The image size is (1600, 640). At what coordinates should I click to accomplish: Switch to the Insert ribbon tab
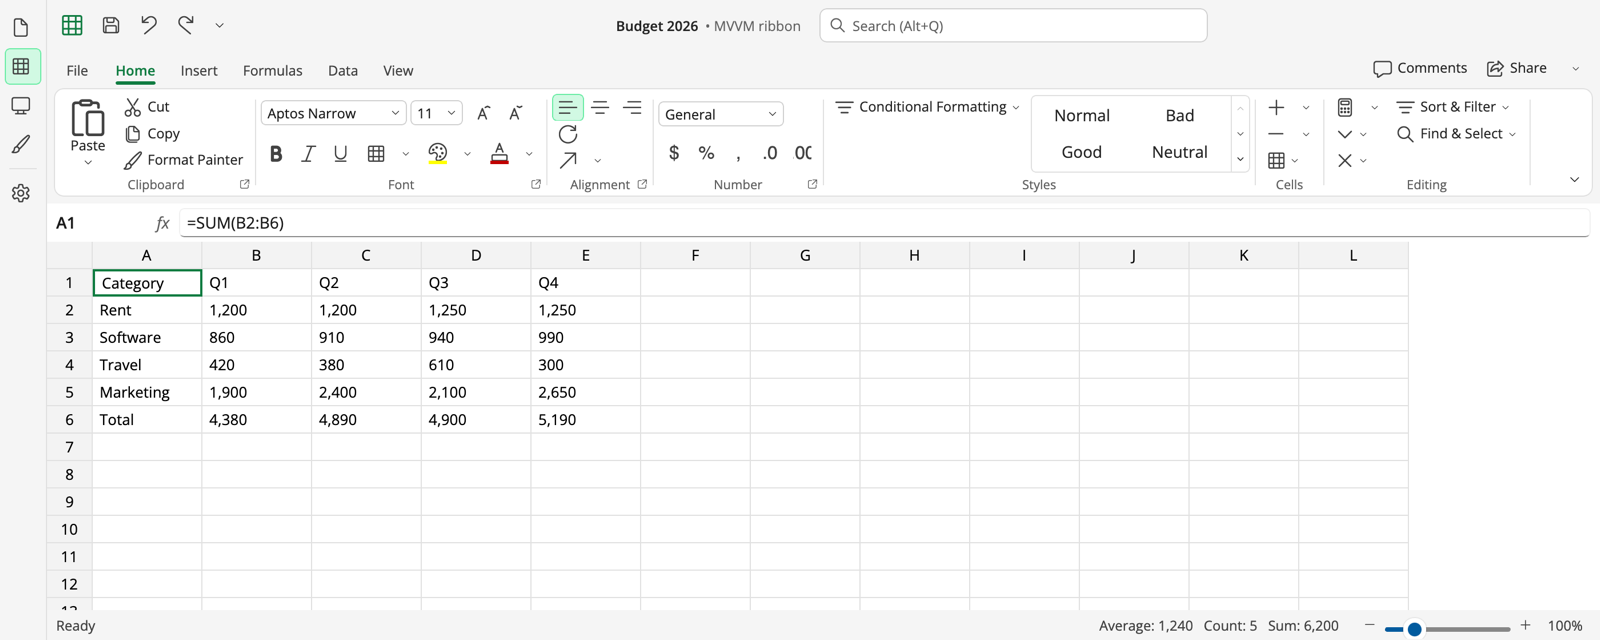[199, 71]
